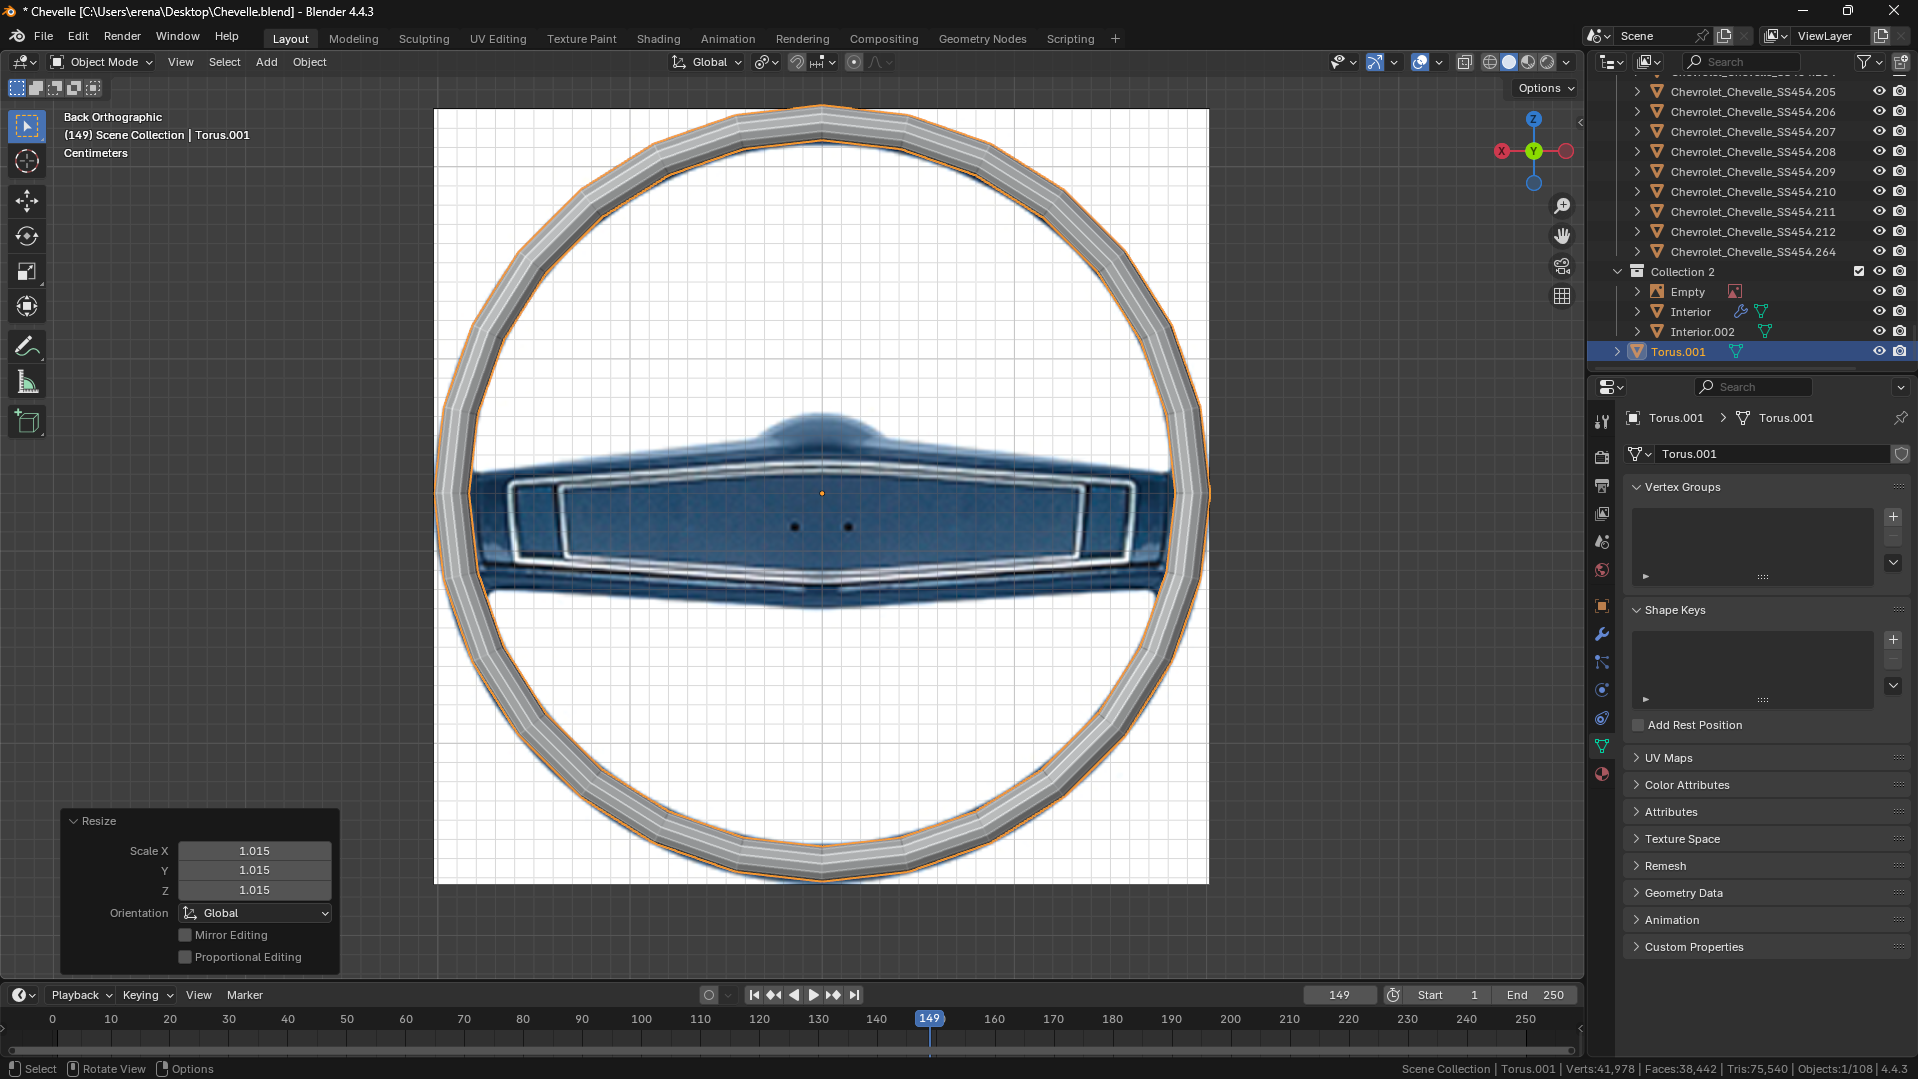Select the Annotate tool

pos(27,347)
